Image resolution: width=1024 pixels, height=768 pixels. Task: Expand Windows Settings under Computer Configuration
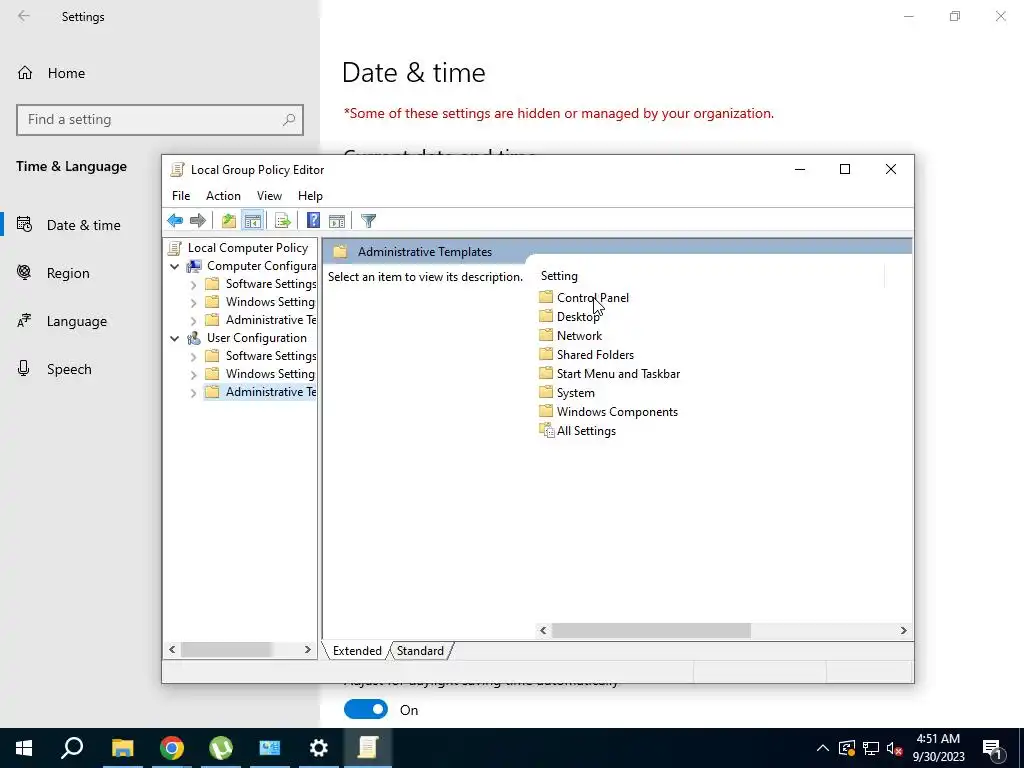pos(193,302)
